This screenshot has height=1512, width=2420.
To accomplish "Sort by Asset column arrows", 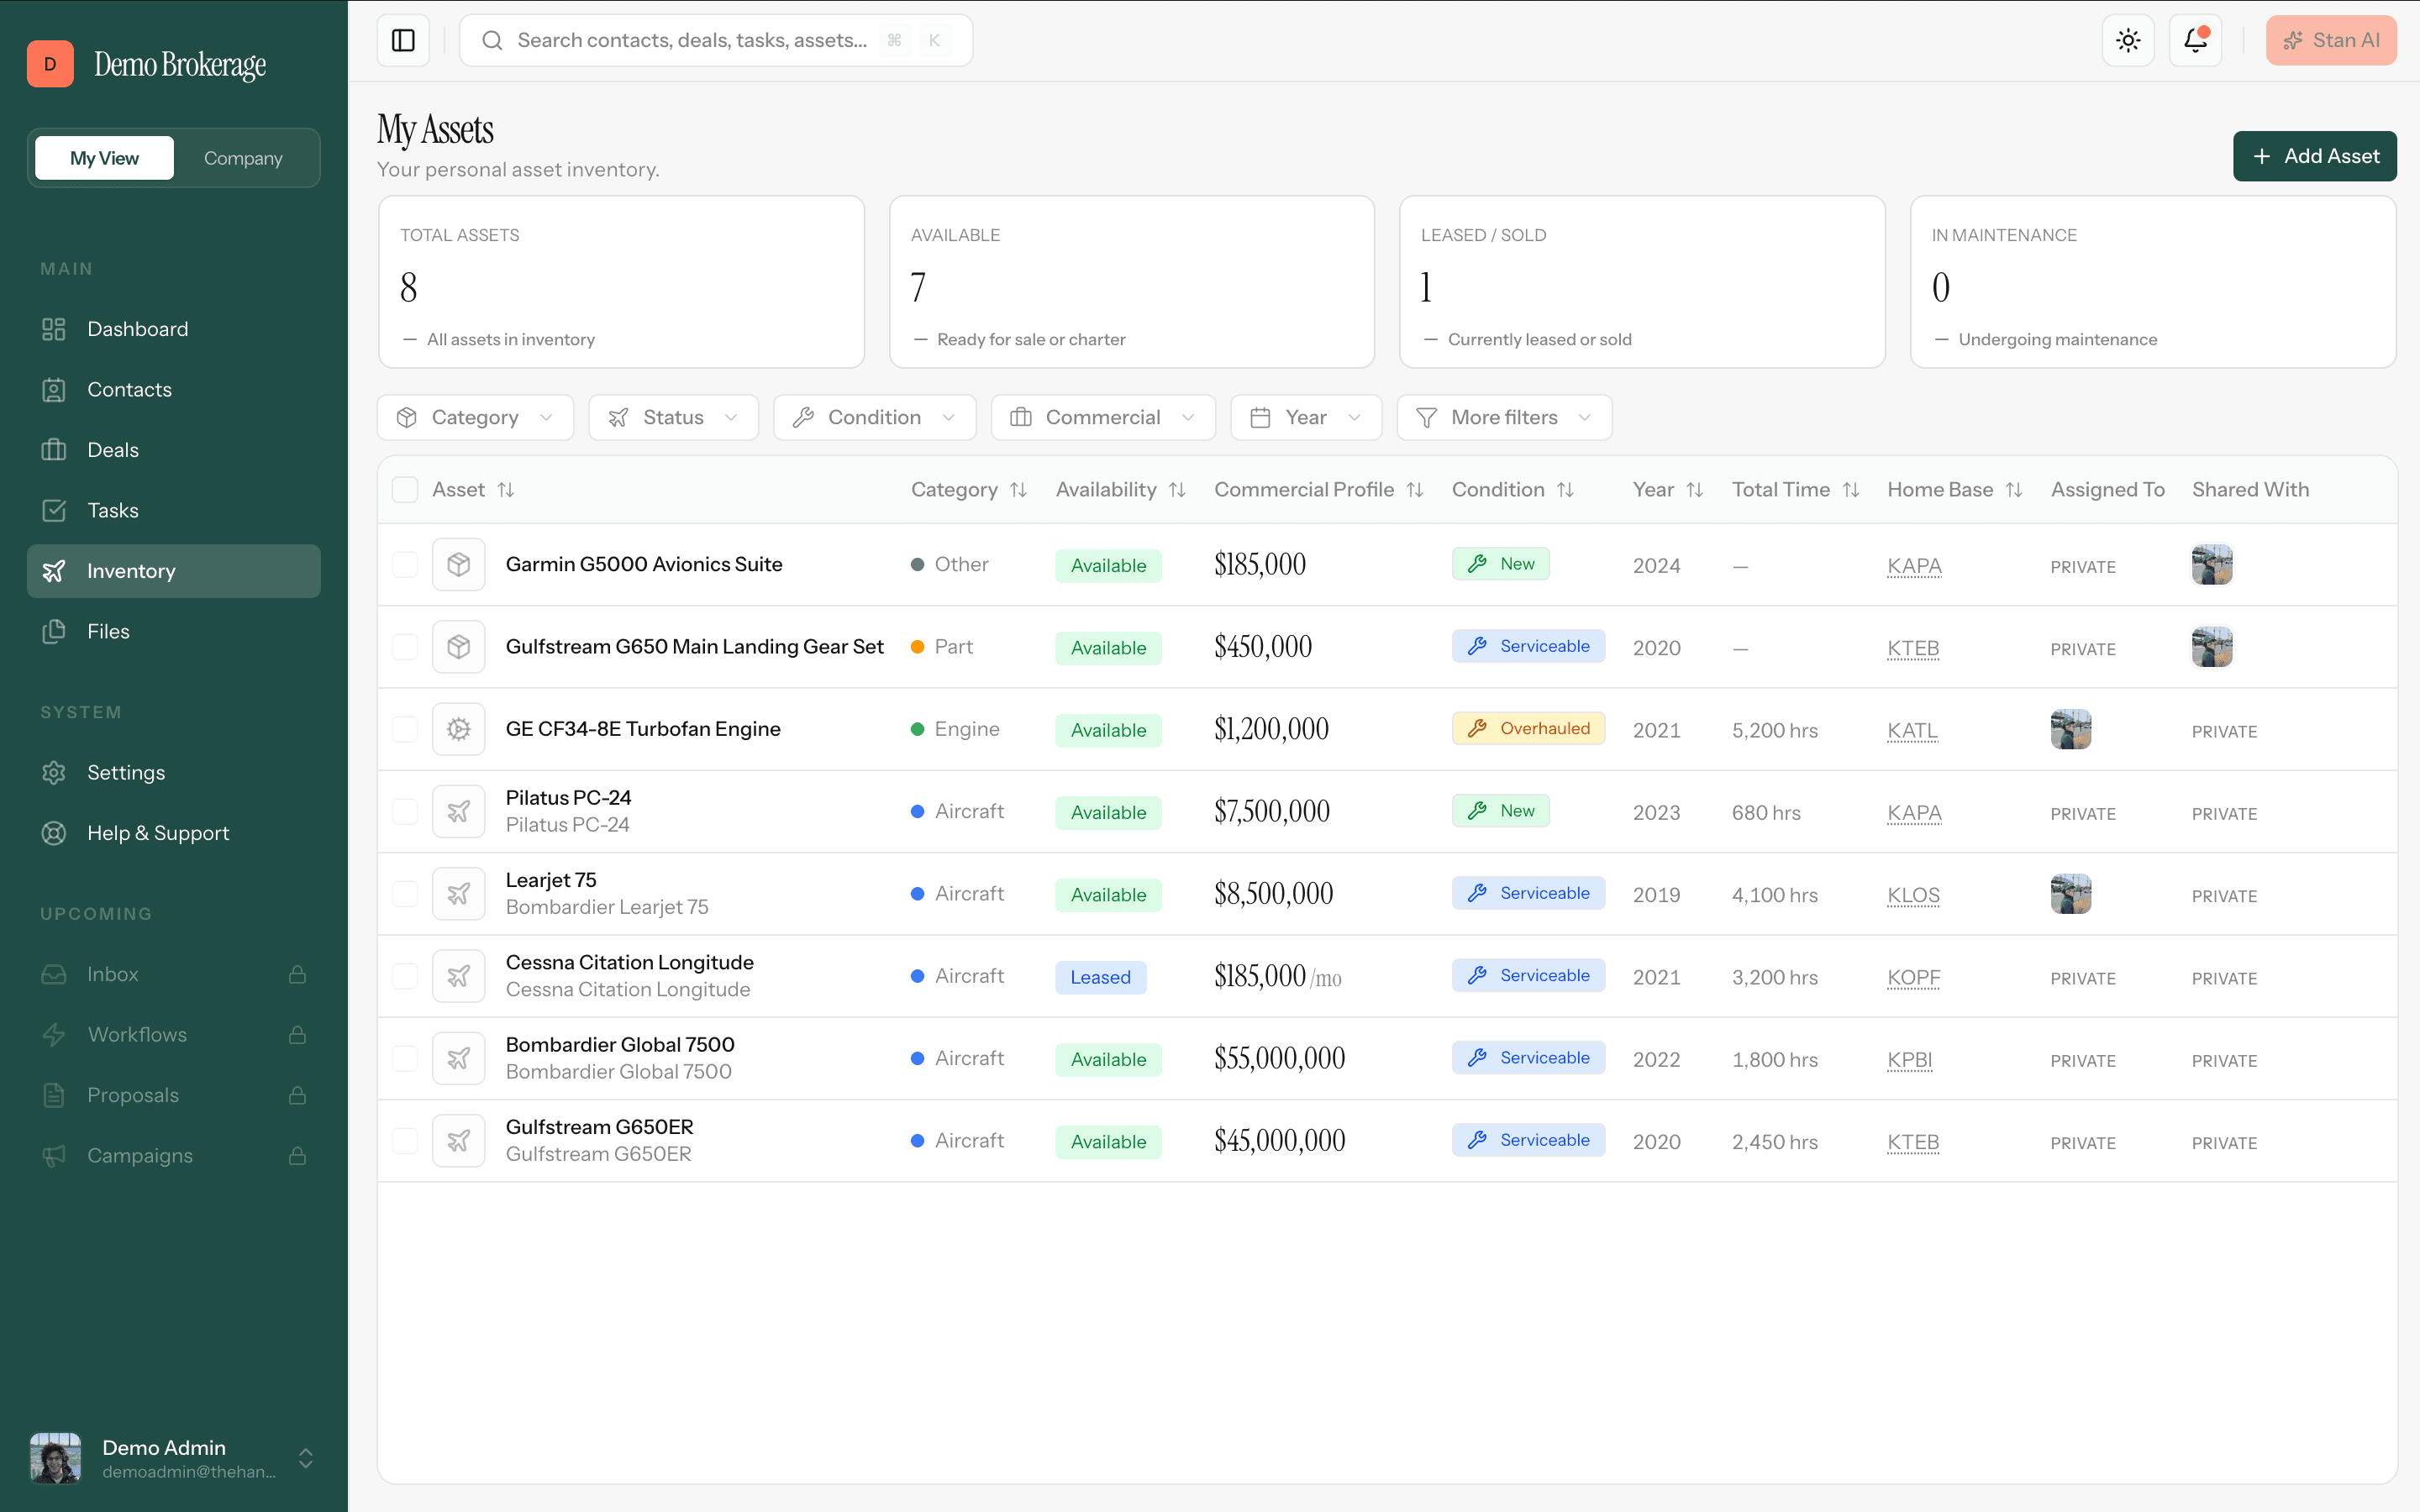I will (506, 490).
